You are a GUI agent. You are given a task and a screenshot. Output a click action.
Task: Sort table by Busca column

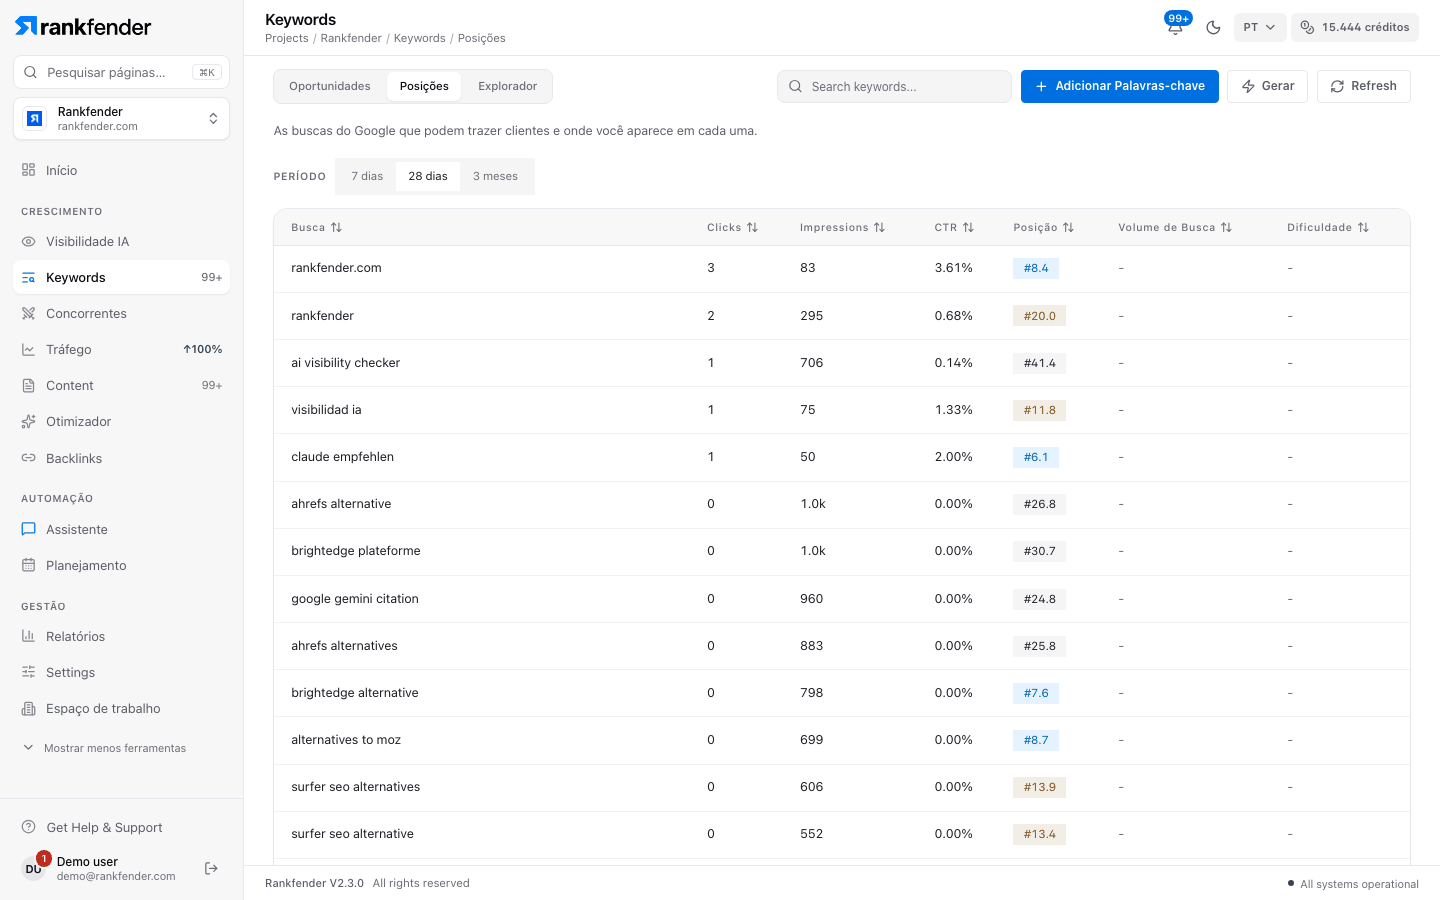(x=317, y=228)
